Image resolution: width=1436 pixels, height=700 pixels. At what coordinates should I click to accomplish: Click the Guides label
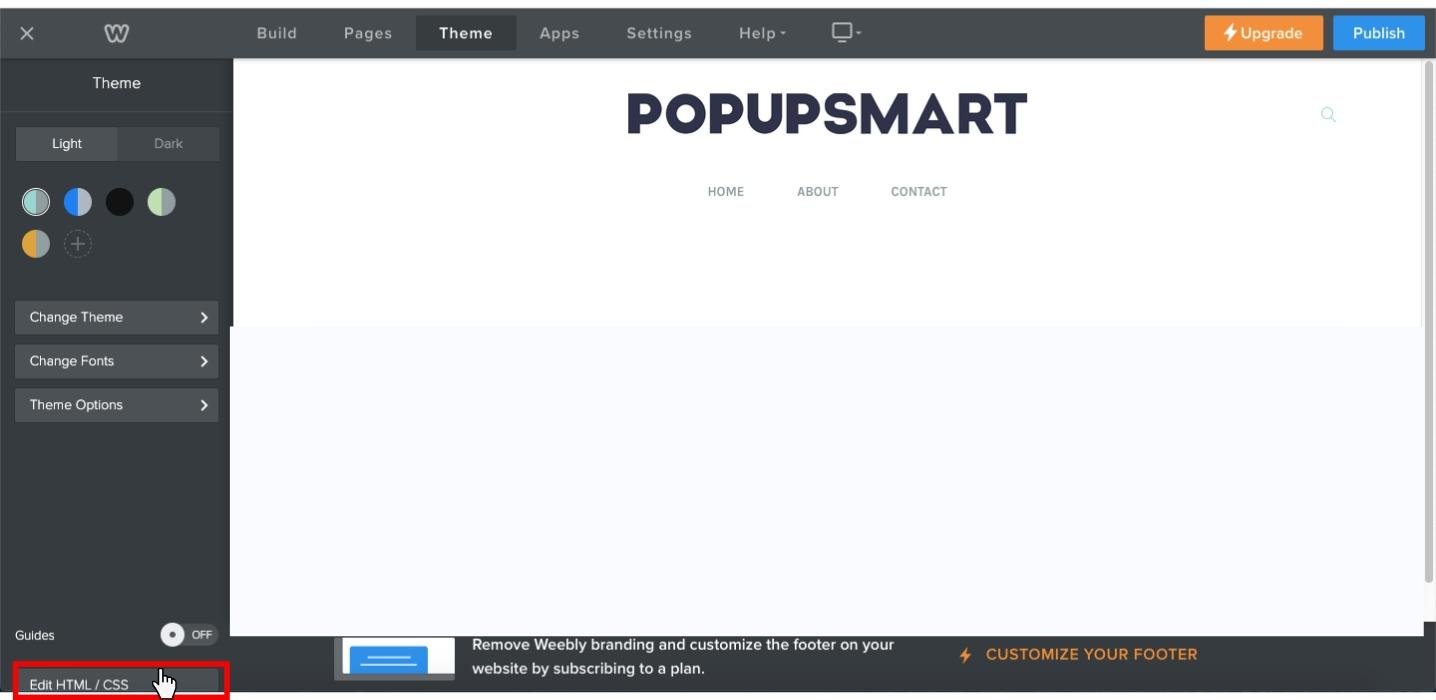coord(35,636)
